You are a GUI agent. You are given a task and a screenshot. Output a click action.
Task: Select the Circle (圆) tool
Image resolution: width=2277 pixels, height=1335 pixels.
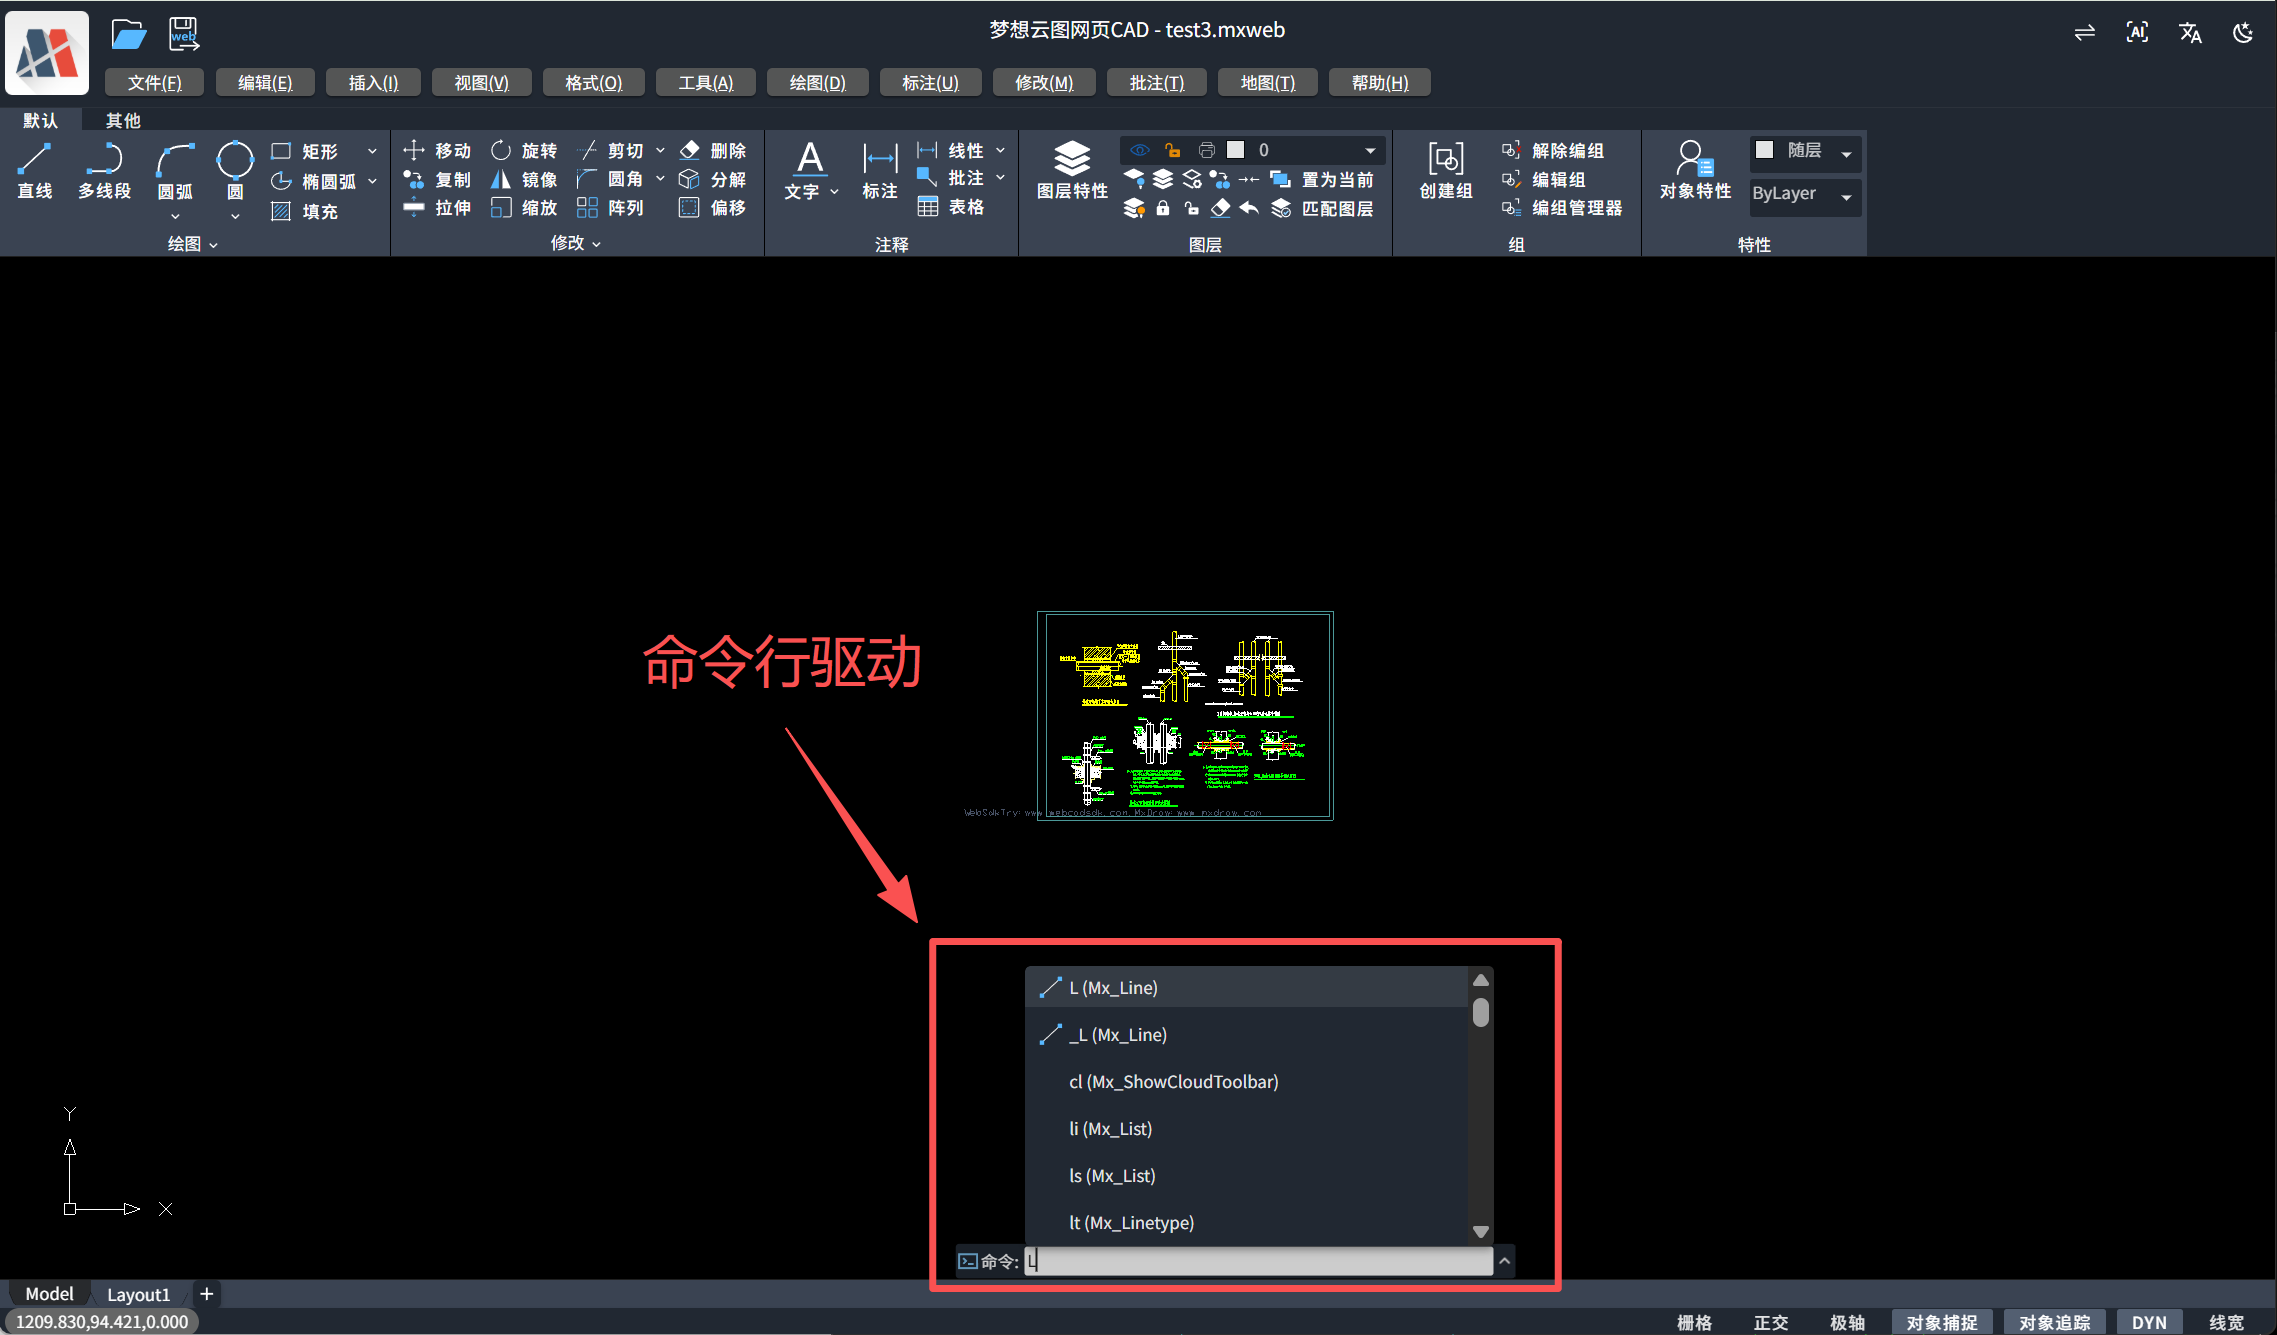click(235, 171)
